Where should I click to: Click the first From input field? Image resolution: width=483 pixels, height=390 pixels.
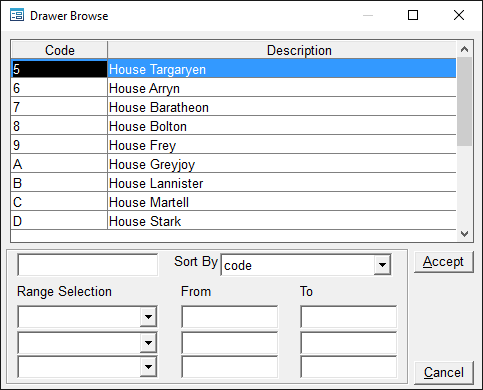pyautogui.click(x=229, y=317)
